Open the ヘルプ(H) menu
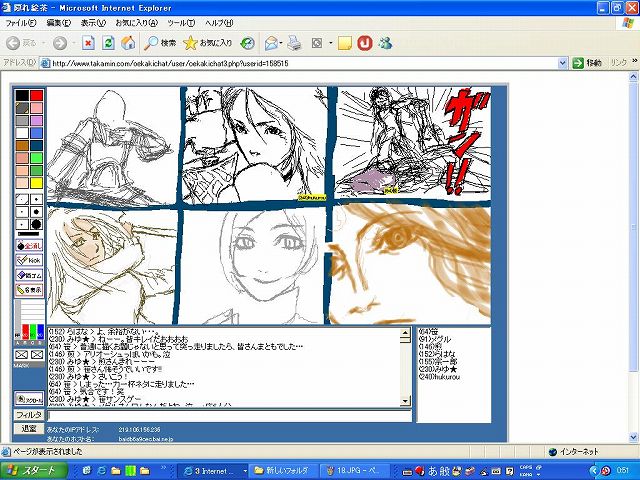This screenshot has width=640, height=480. tap(219, 23)
